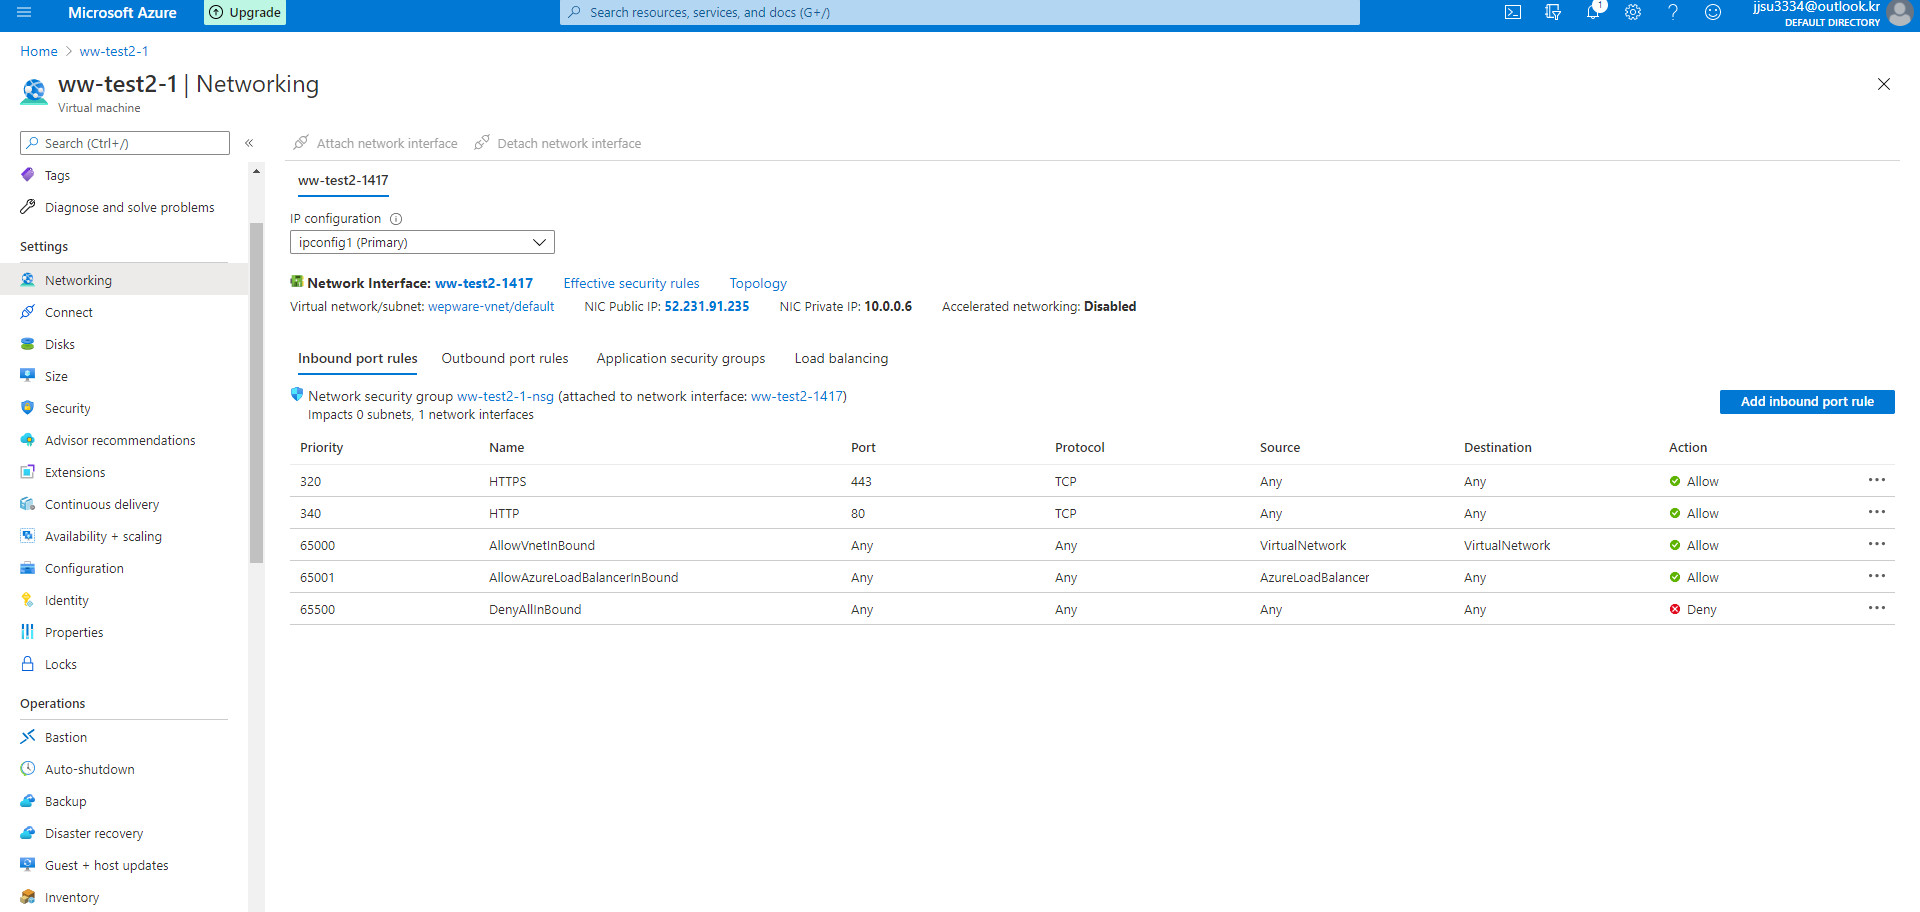The image size is (1920, 912).
Task: Open the ellipsis menu for HTTP rule
Action: point(1877,512)
